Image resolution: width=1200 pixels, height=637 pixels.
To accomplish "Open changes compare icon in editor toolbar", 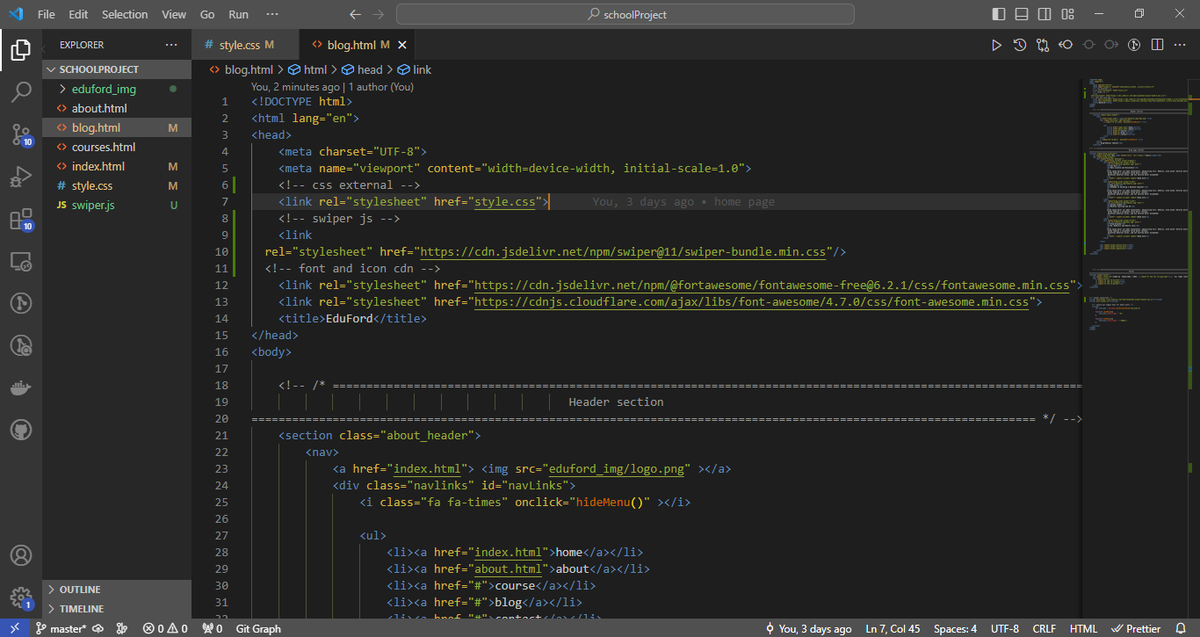I will pyautogui.click(x=1043, y=45).
